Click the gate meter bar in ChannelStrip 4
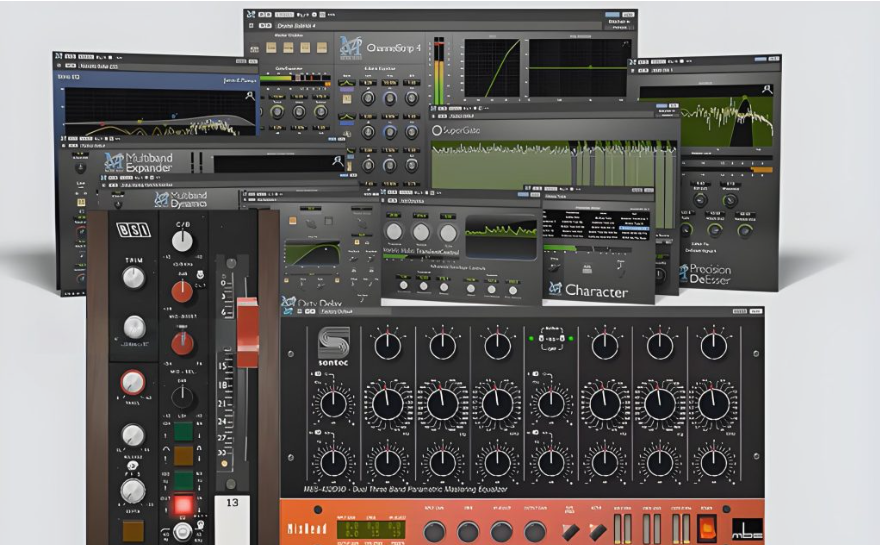This screenshot has width=880, height=545. (295, 78)
